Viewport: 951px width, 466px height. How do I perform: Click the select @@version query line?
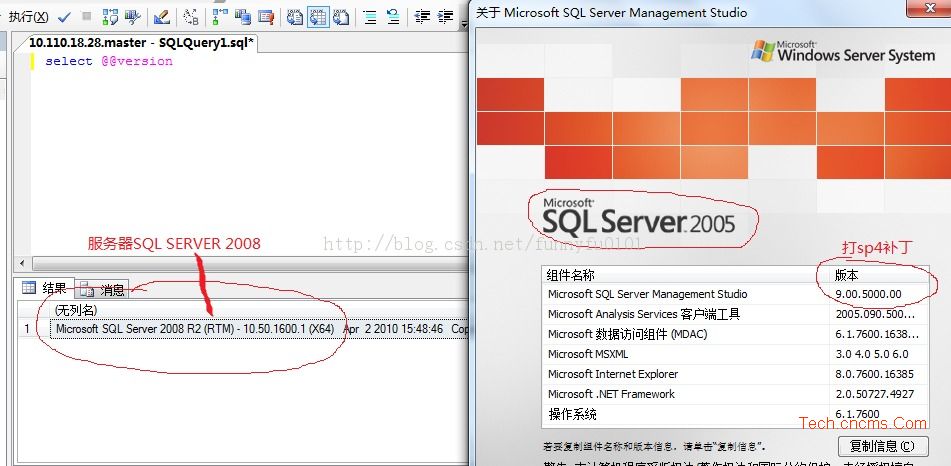click(109, 61)
